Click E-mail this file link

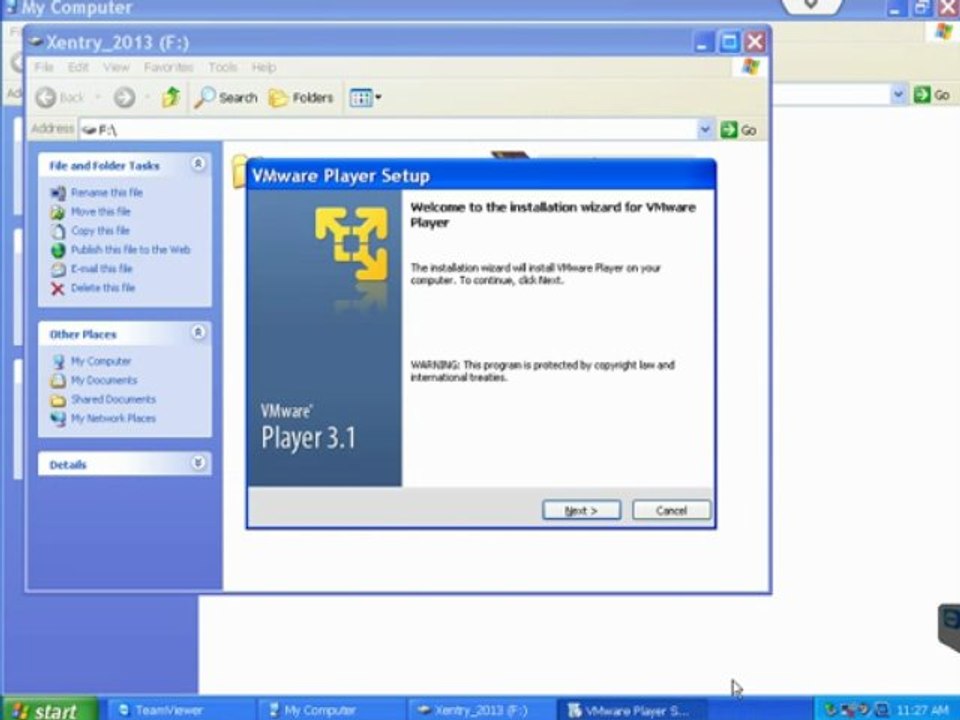[101, 268]
